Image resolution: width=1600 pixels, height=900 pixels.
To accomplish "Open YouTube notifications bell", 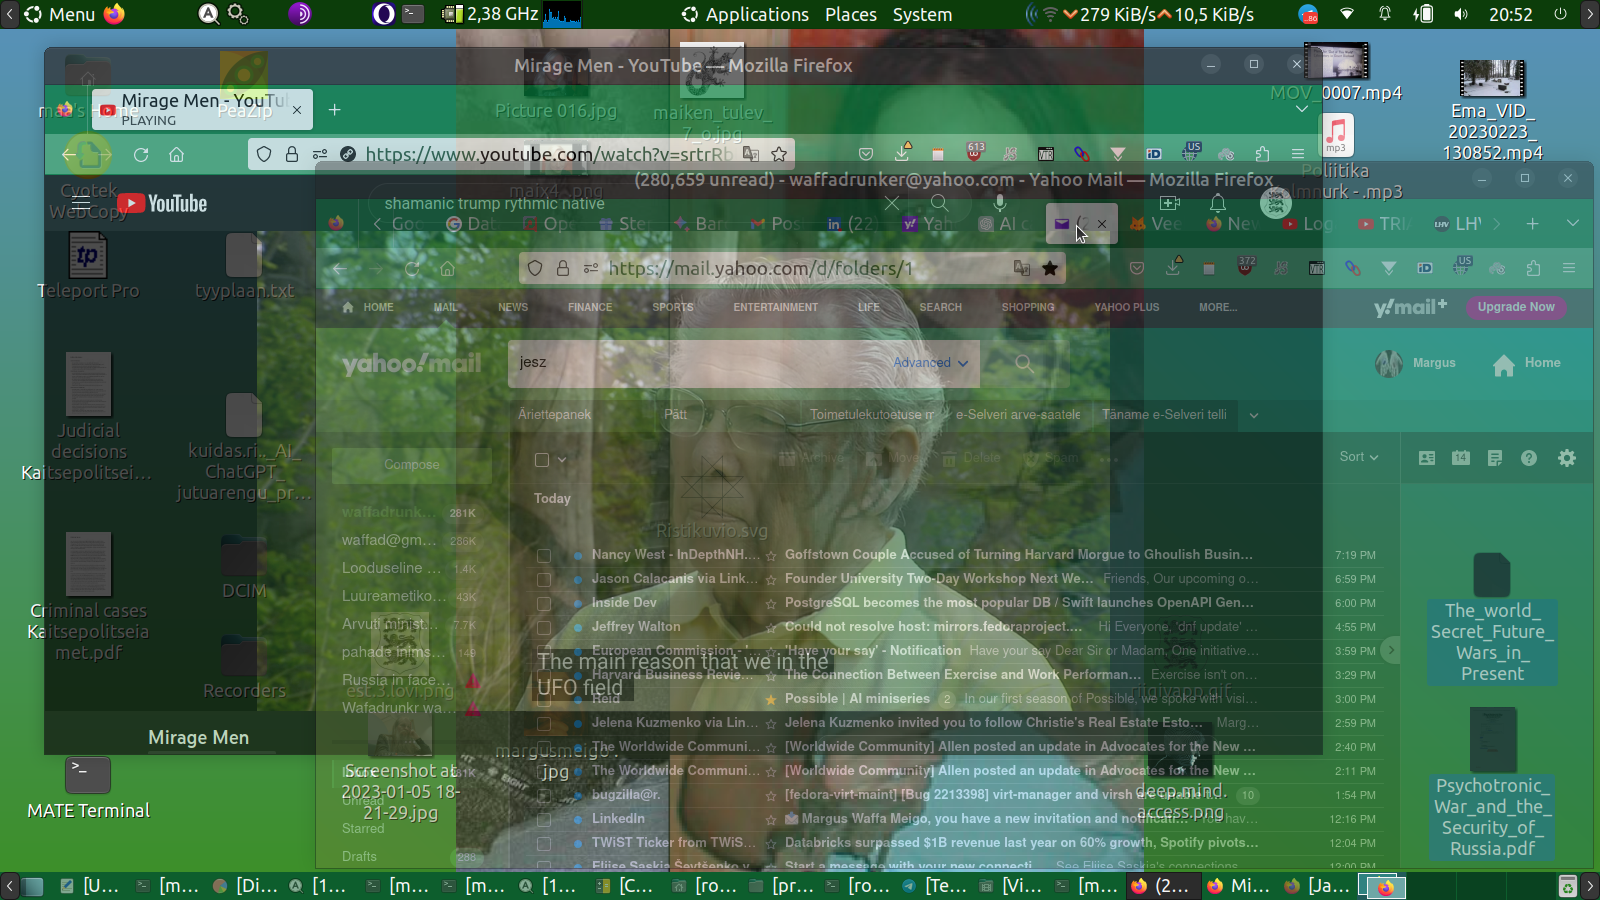I will (x=1217, y=204).
